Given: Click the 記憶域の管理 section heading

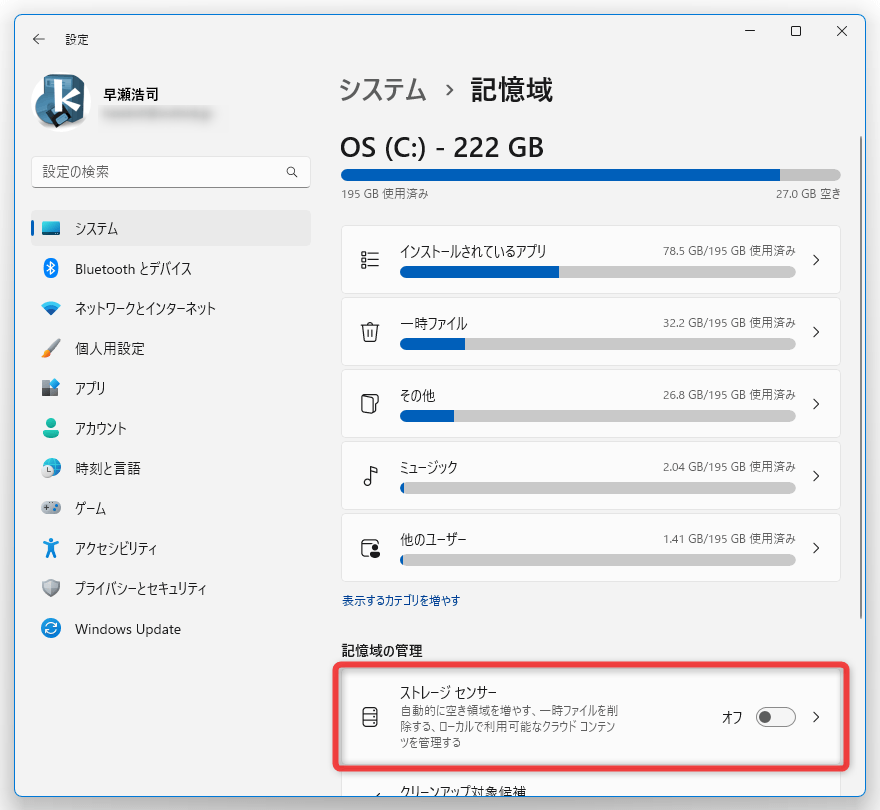Looking at the screenshot, I should (x=382, y=651).
